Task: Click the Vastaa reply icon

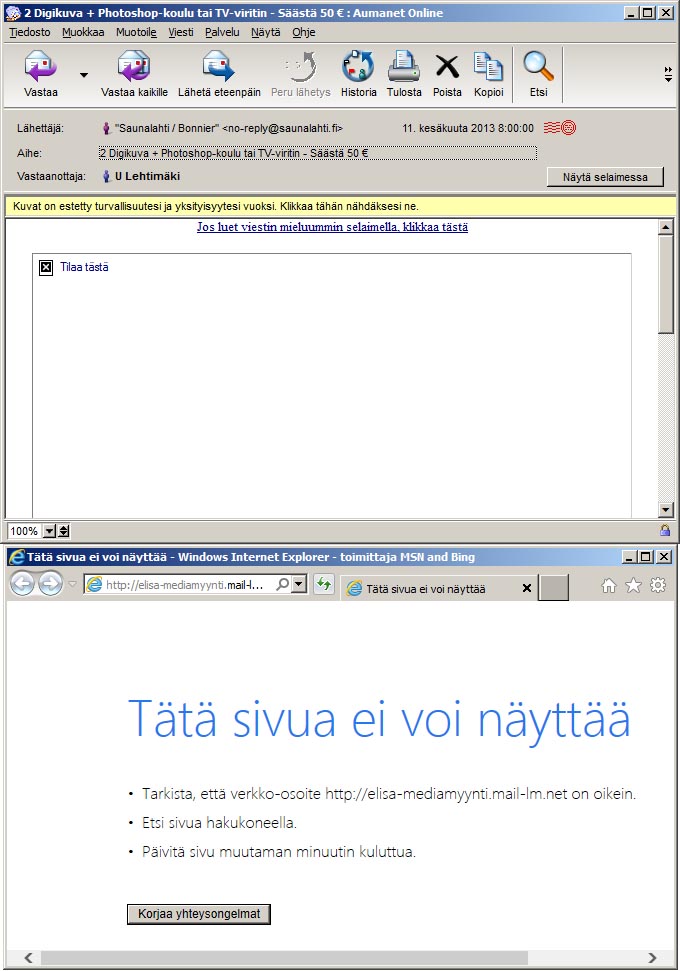Action: click(40, 67)
